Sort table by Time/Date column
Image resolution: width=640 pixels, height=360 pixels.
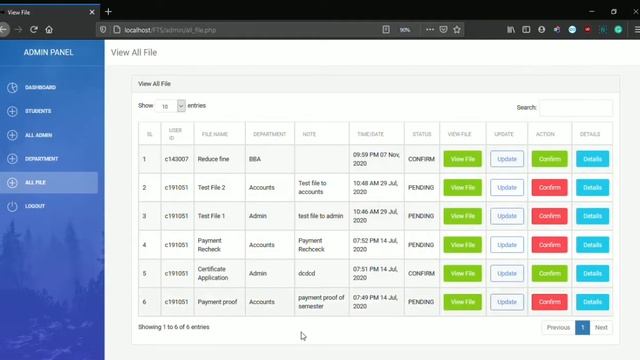376,134
